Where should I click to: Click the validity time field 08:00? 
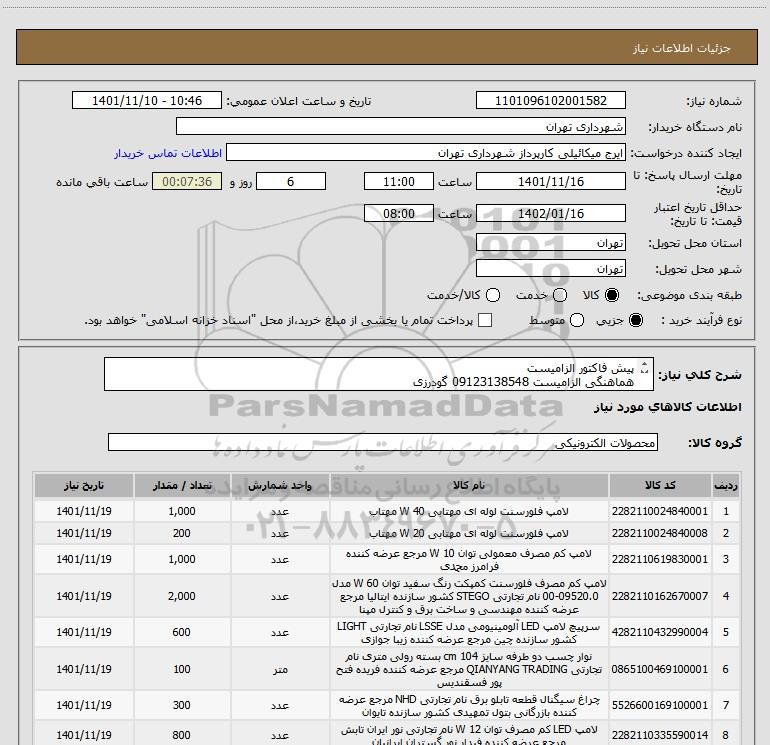pos(399,213)
